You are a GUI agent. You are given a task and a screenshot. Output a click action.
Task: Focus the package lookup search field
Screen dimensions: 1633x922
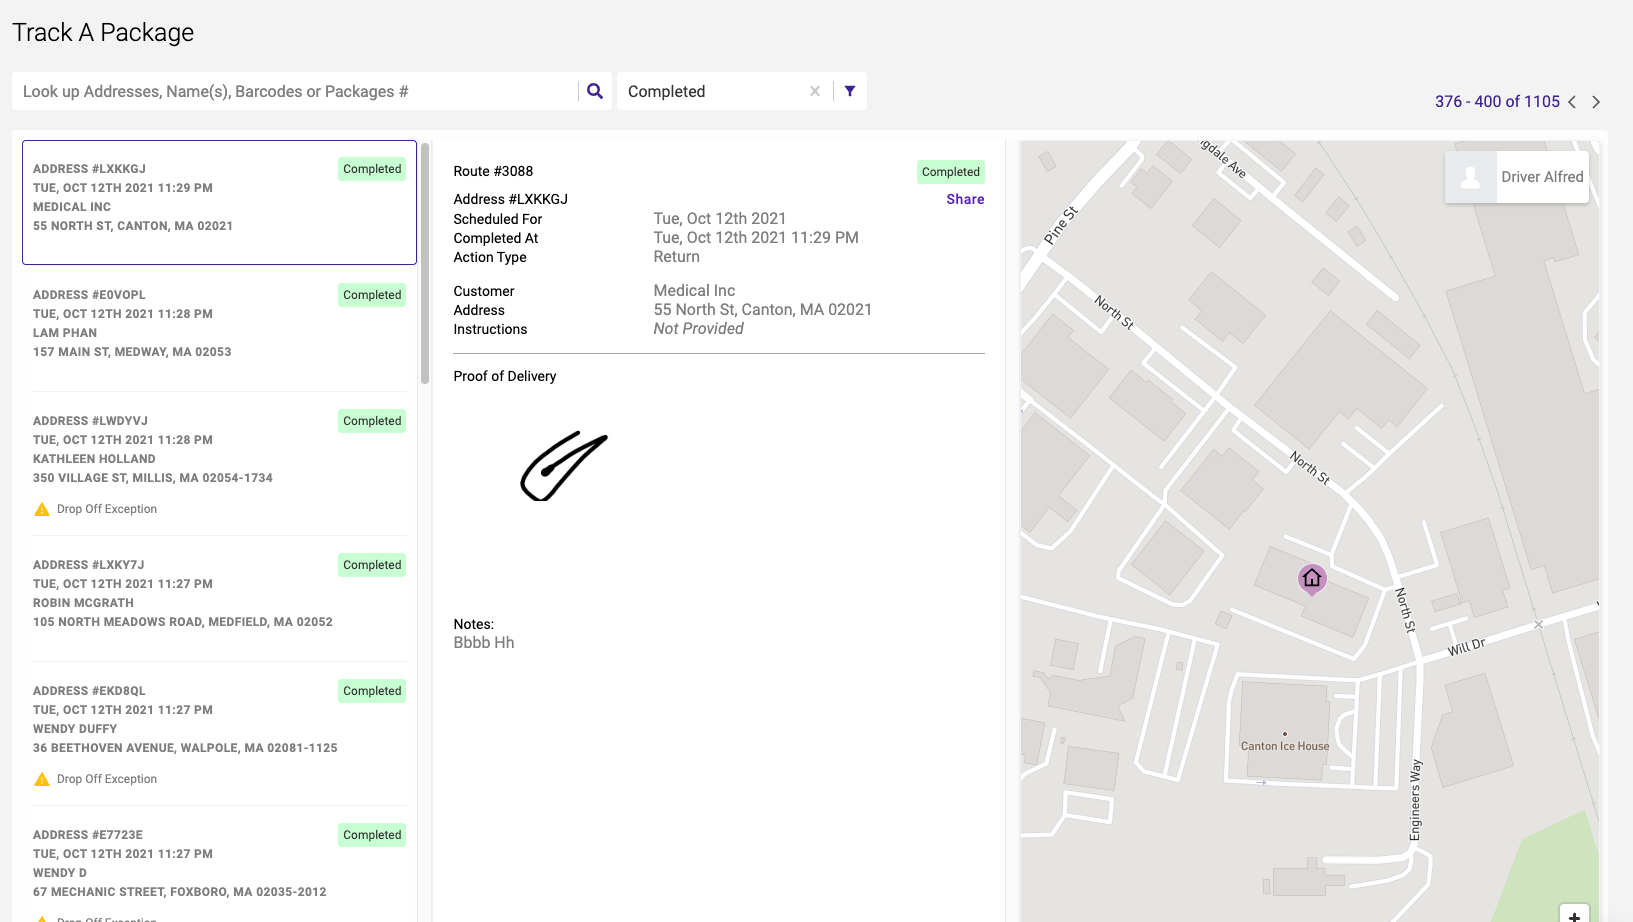[295, 91]
